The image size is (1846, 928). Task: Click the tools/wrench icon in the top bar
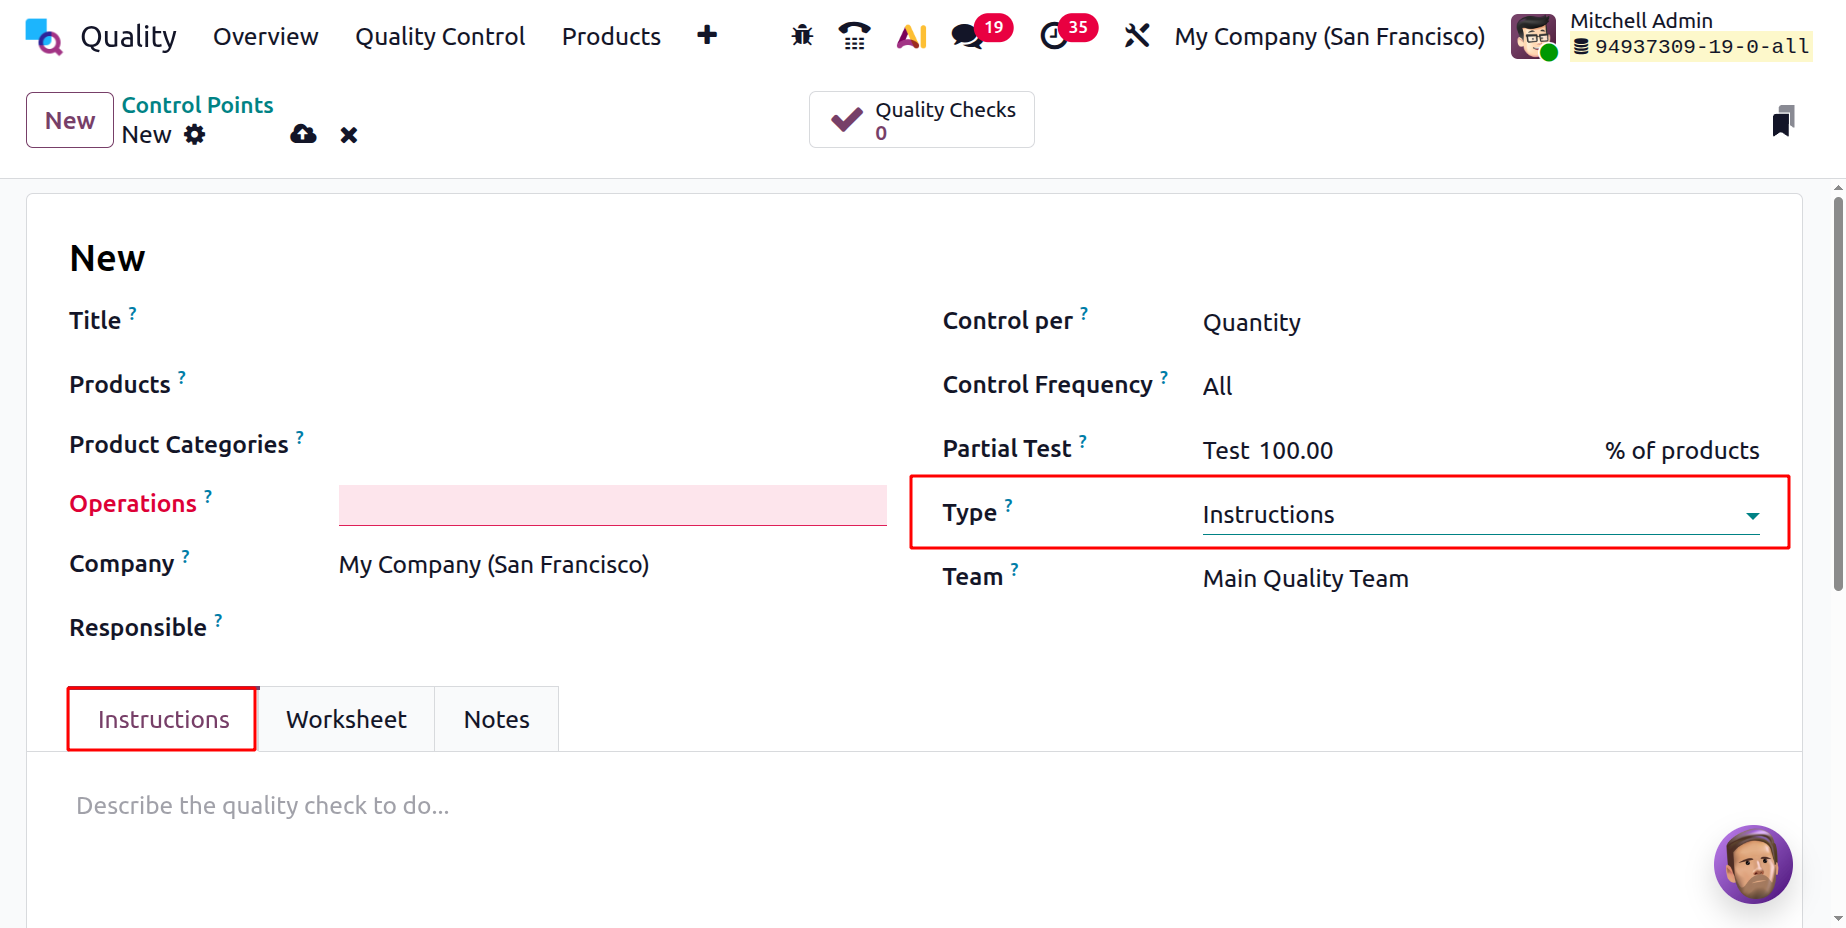(1136, 35)
